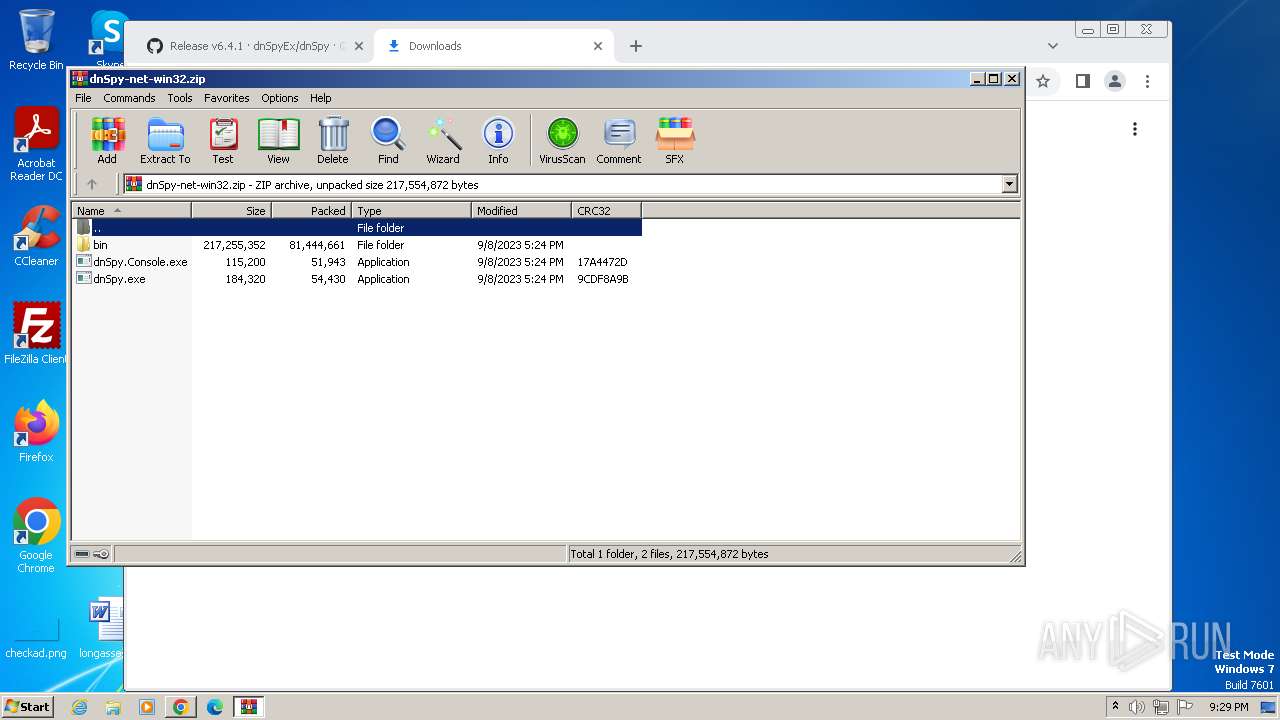Run the Test archive tool

[x=223, y=140]
